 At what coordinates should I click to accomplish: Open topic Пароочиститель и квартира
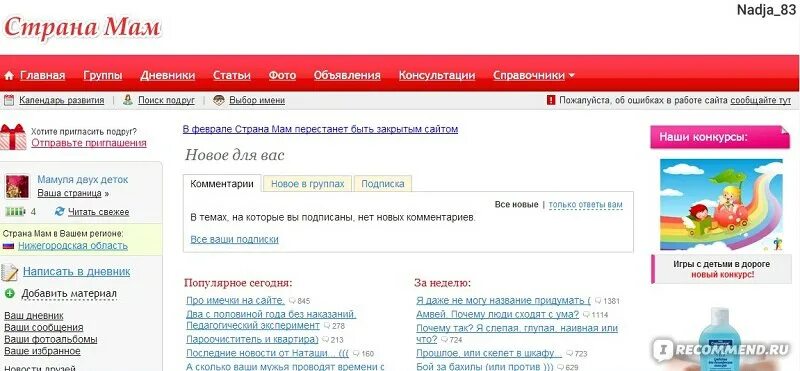(252, 339)
